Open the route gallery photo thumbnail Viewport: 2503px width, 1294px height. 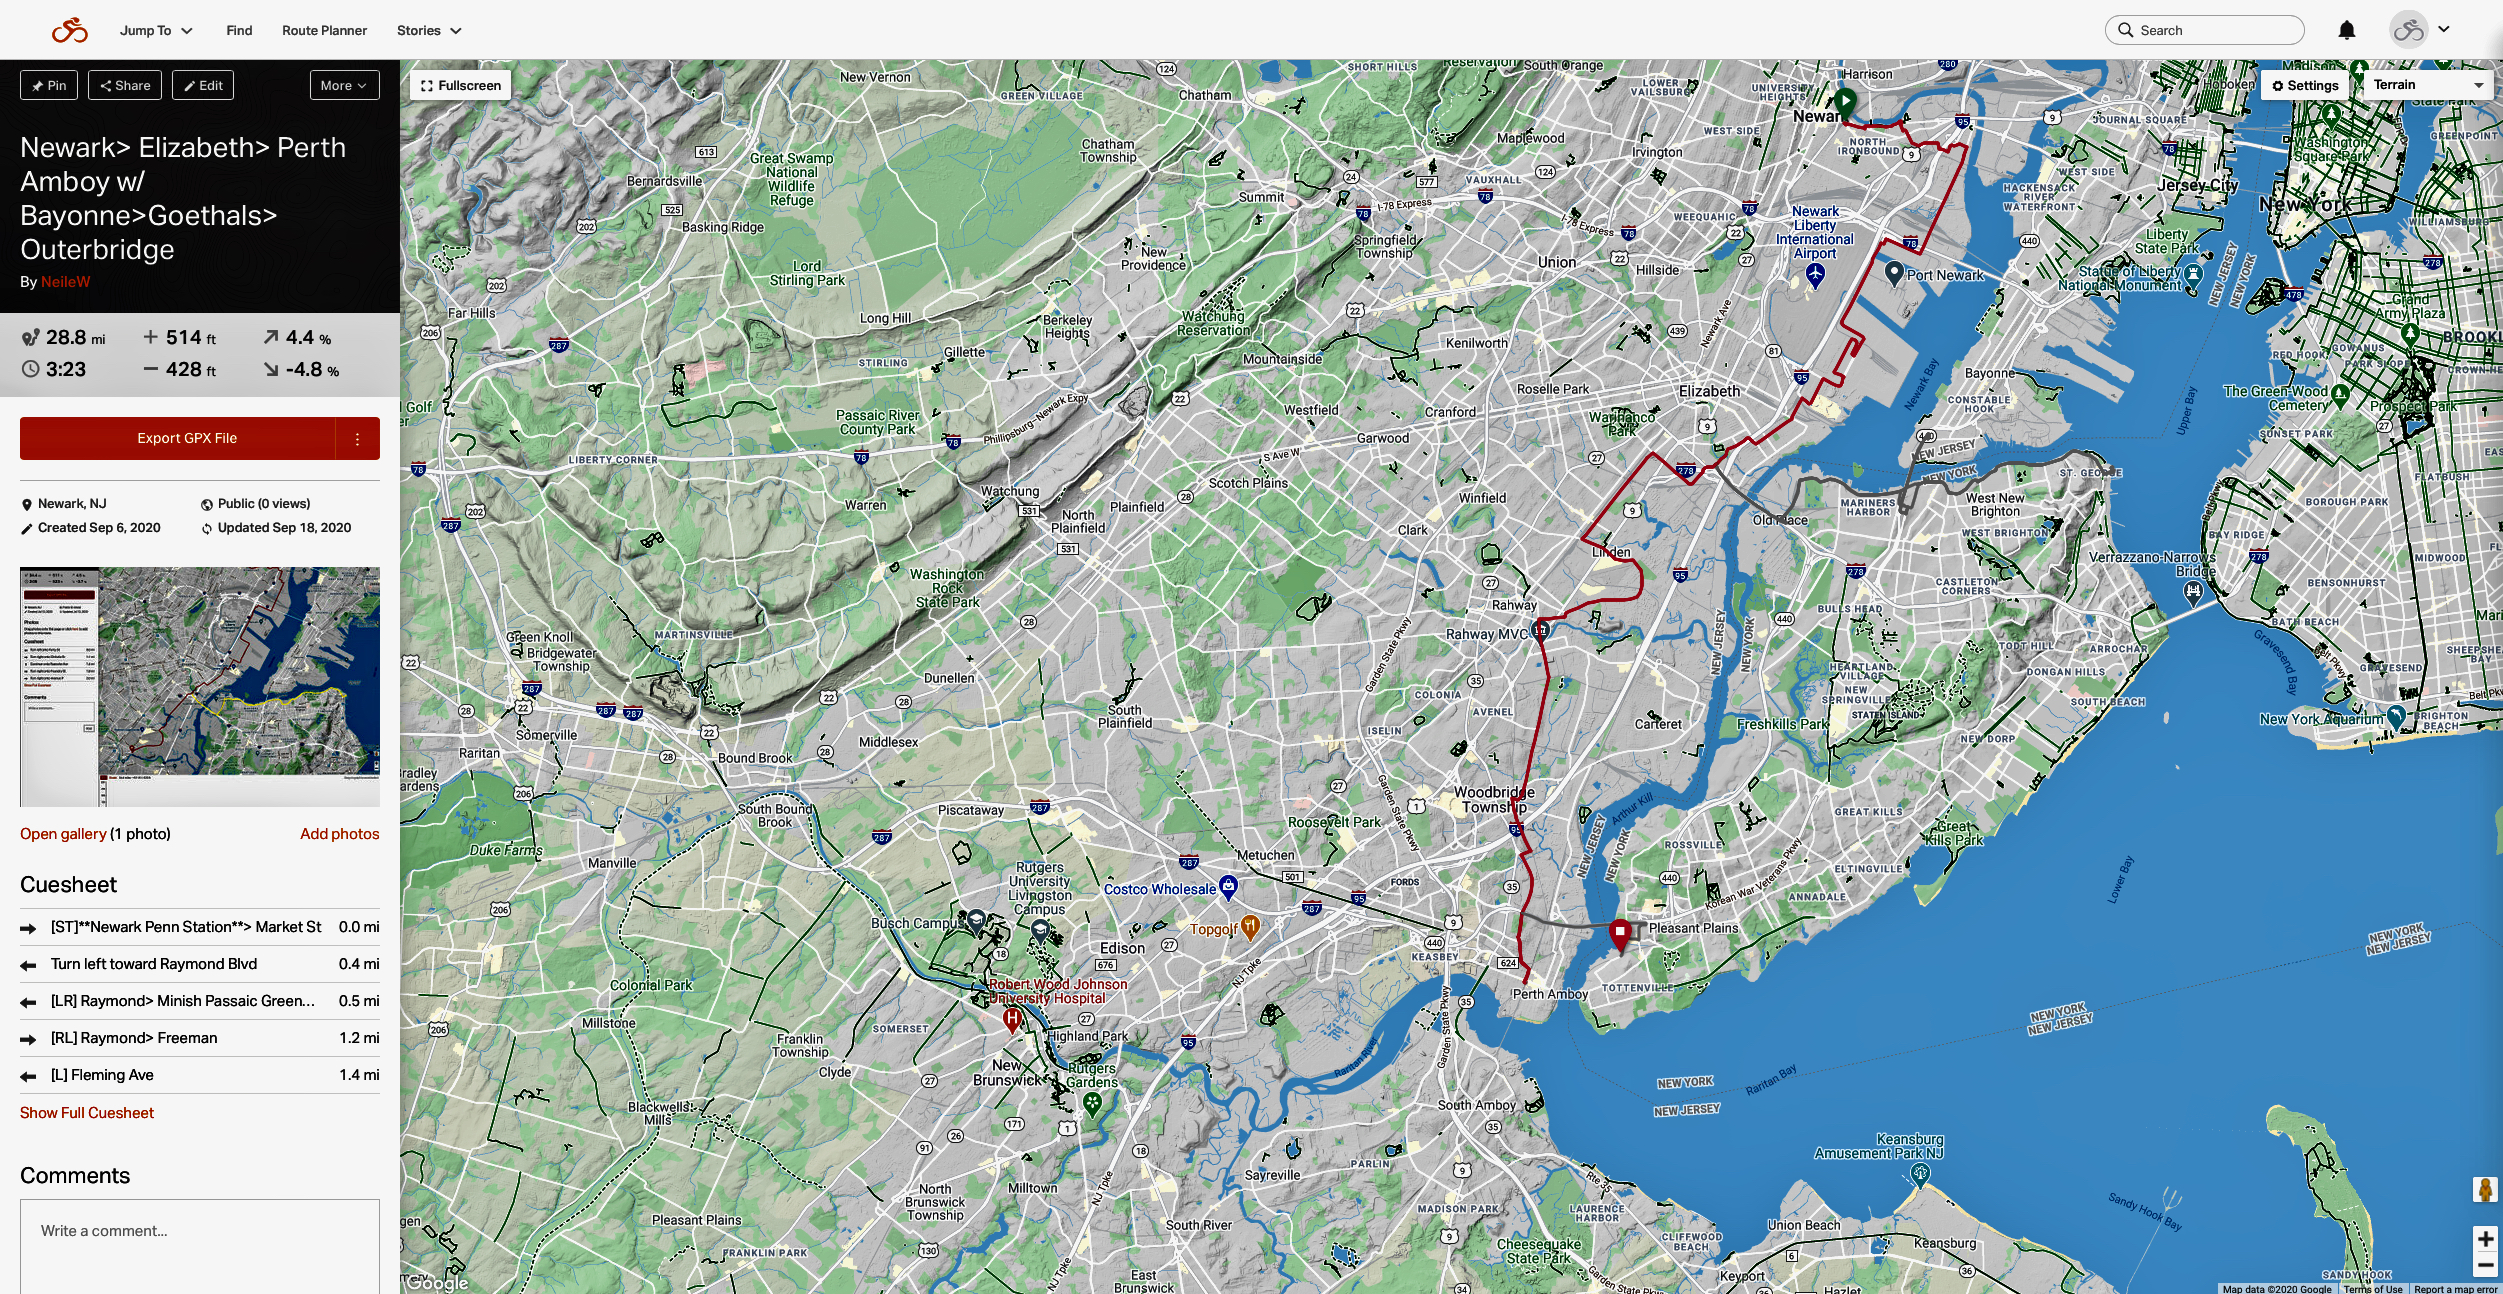[x=200, y=687]
